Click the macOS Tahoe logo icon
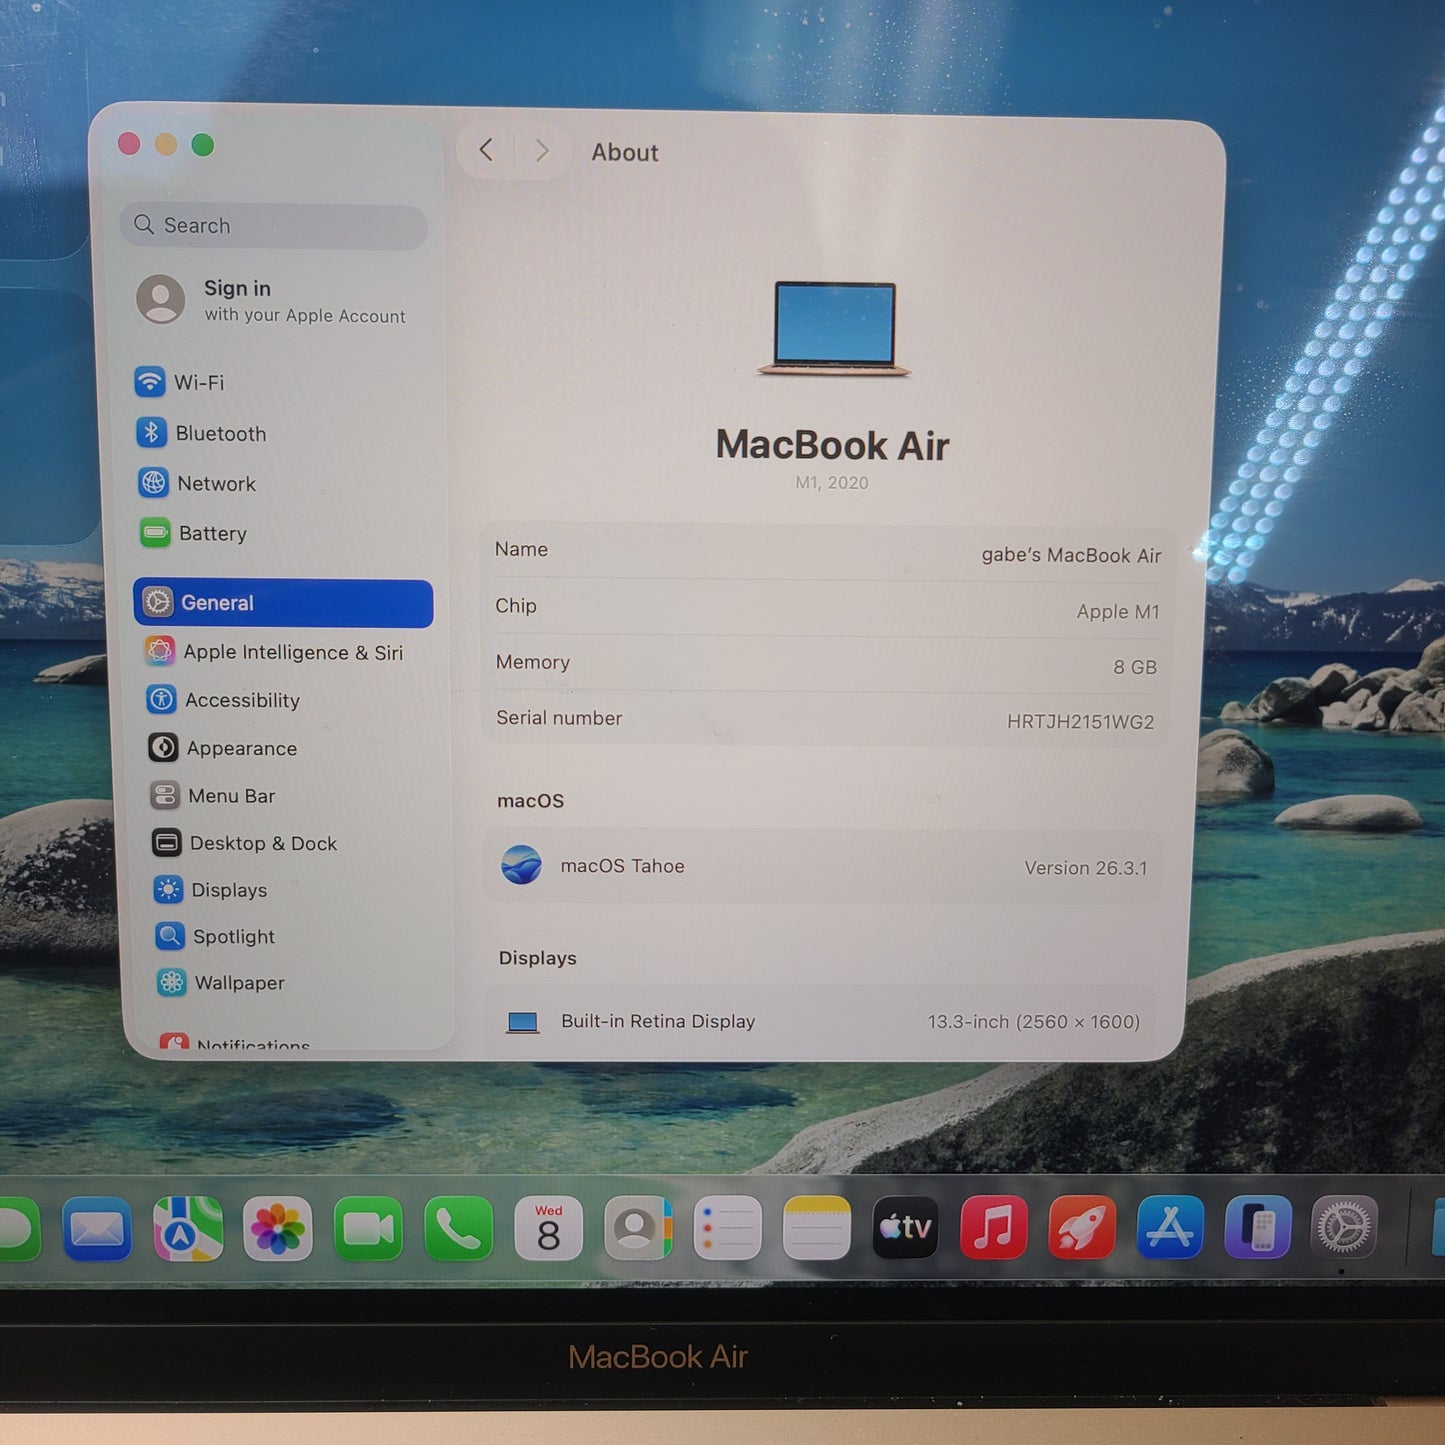 (x=521, y=865)
